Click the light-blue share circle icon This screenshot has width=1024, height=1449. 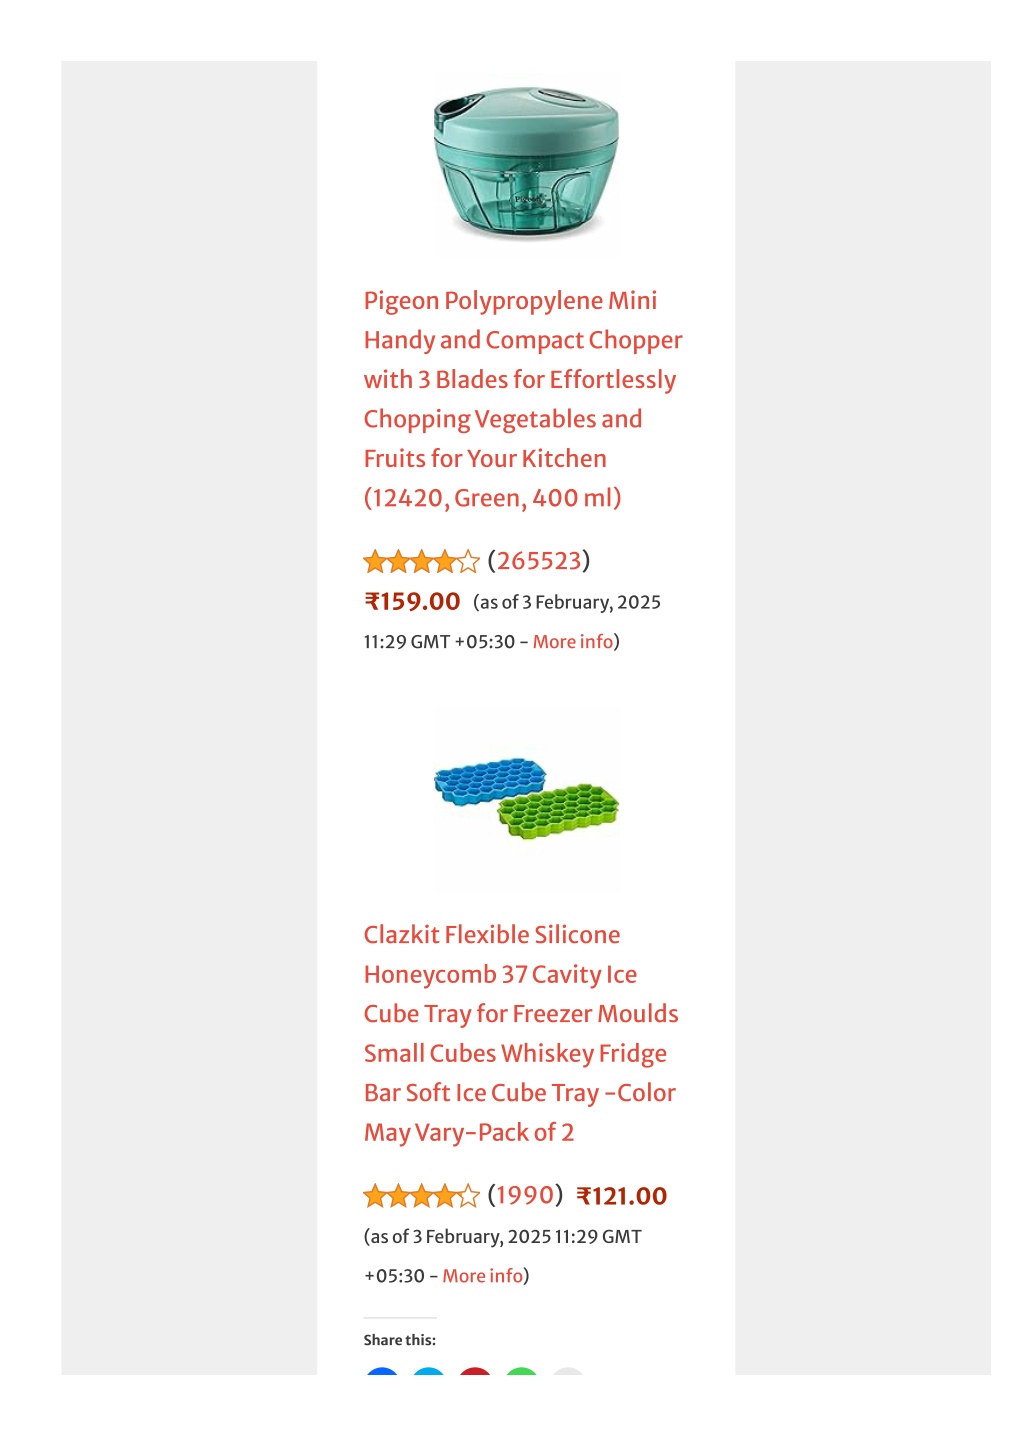pos(428,1372)
